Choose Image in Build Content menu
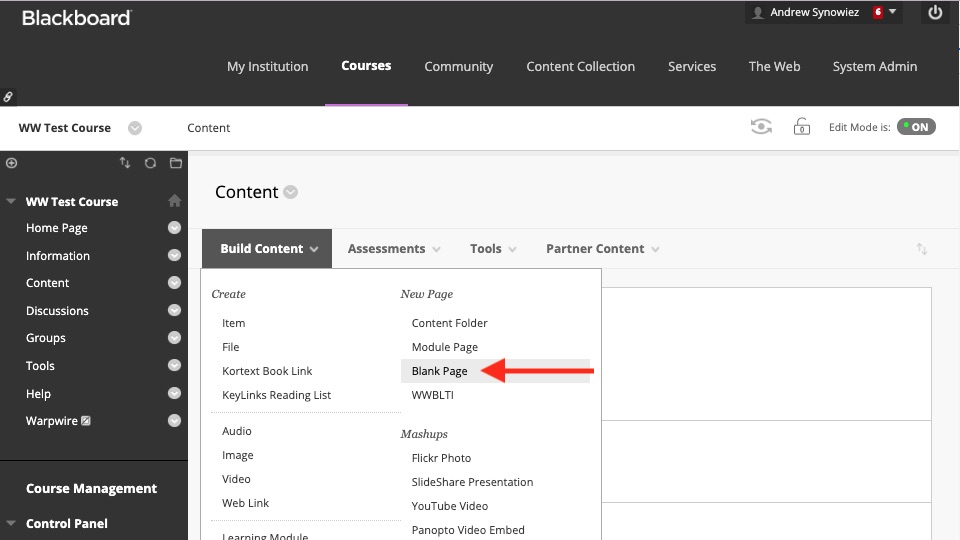960x540 pixels. [x=238, y=455]
